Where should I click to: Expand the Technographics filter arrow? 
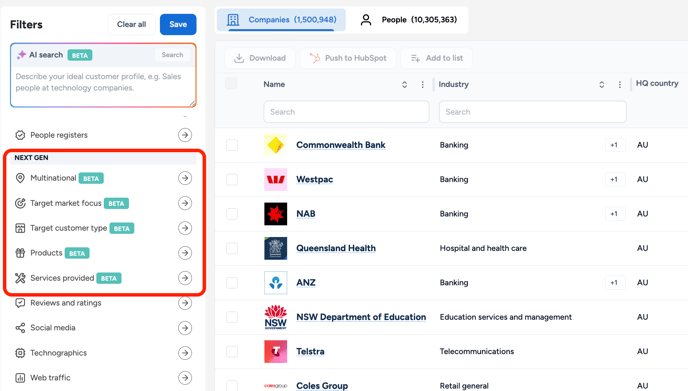click(185, 353)
